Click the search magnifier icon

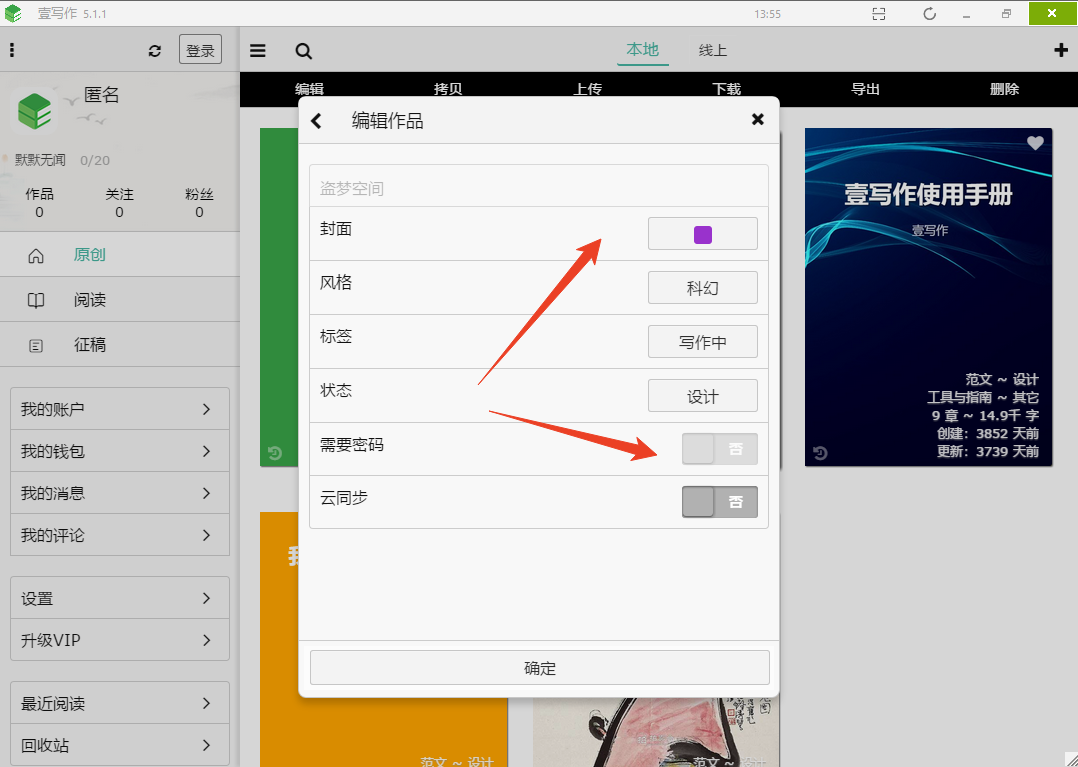[x=304, y=51]
